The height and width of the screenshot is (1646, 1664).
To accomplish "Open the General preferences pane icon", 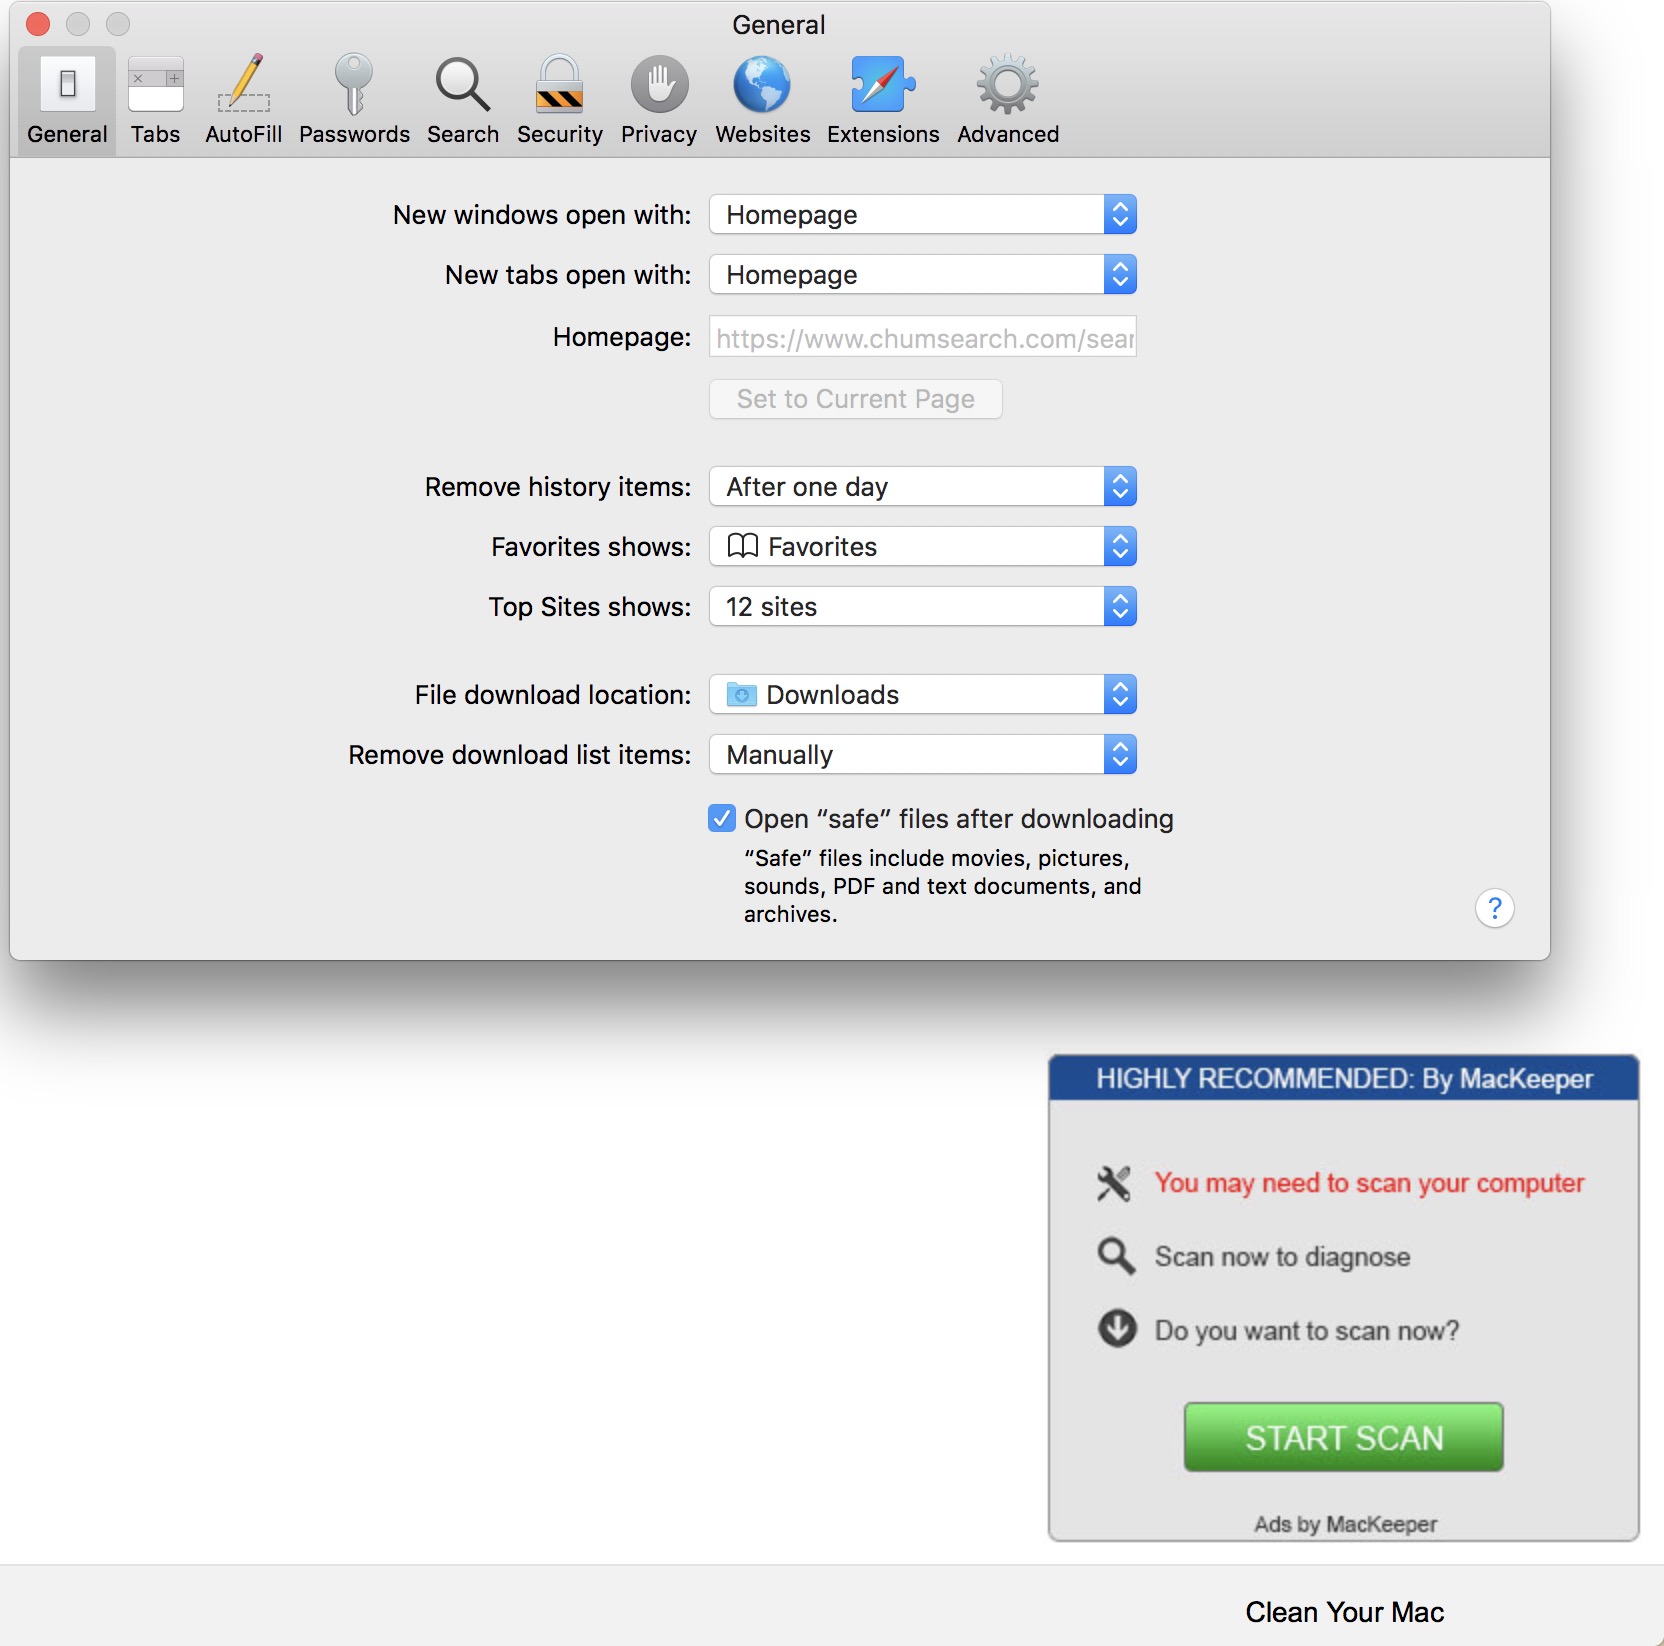I will pyautogui.click(x=67, y=84).
